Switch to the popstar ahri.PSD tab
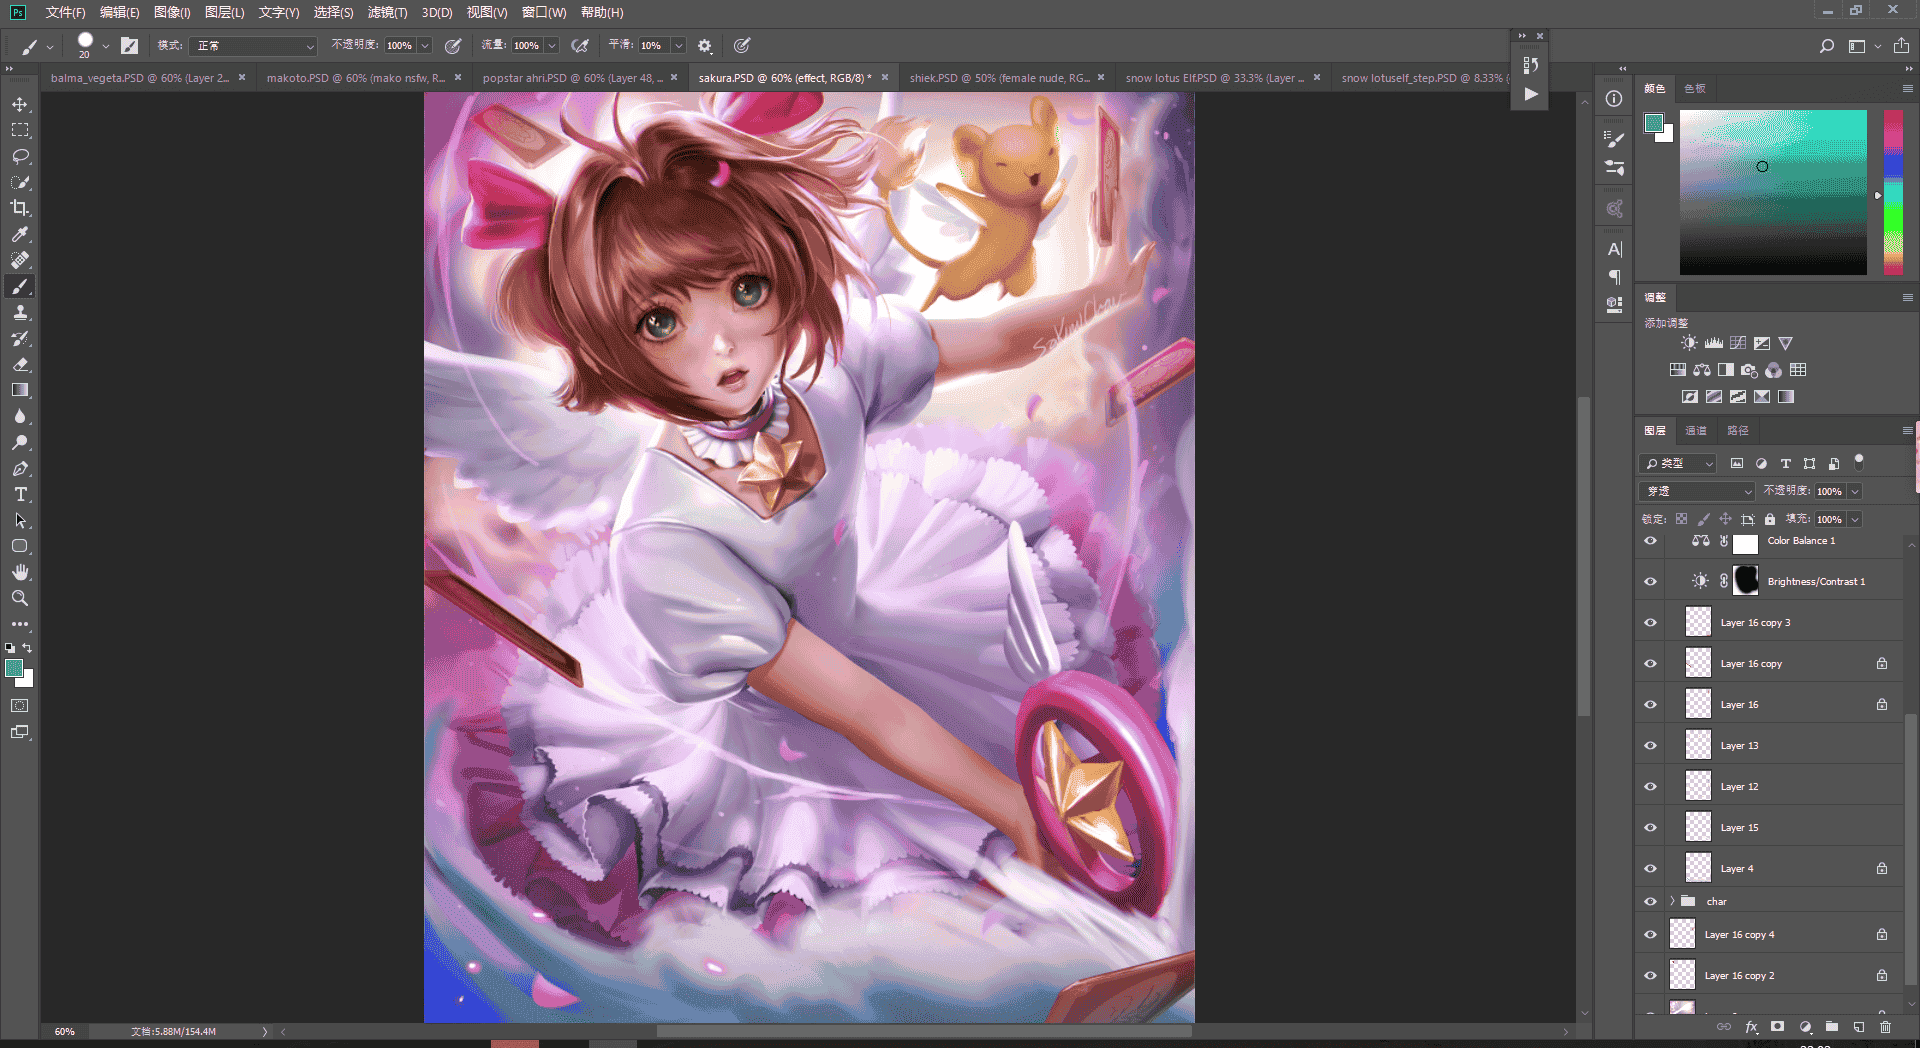Screen dimensions: 1920x1048 coord(572,78)
